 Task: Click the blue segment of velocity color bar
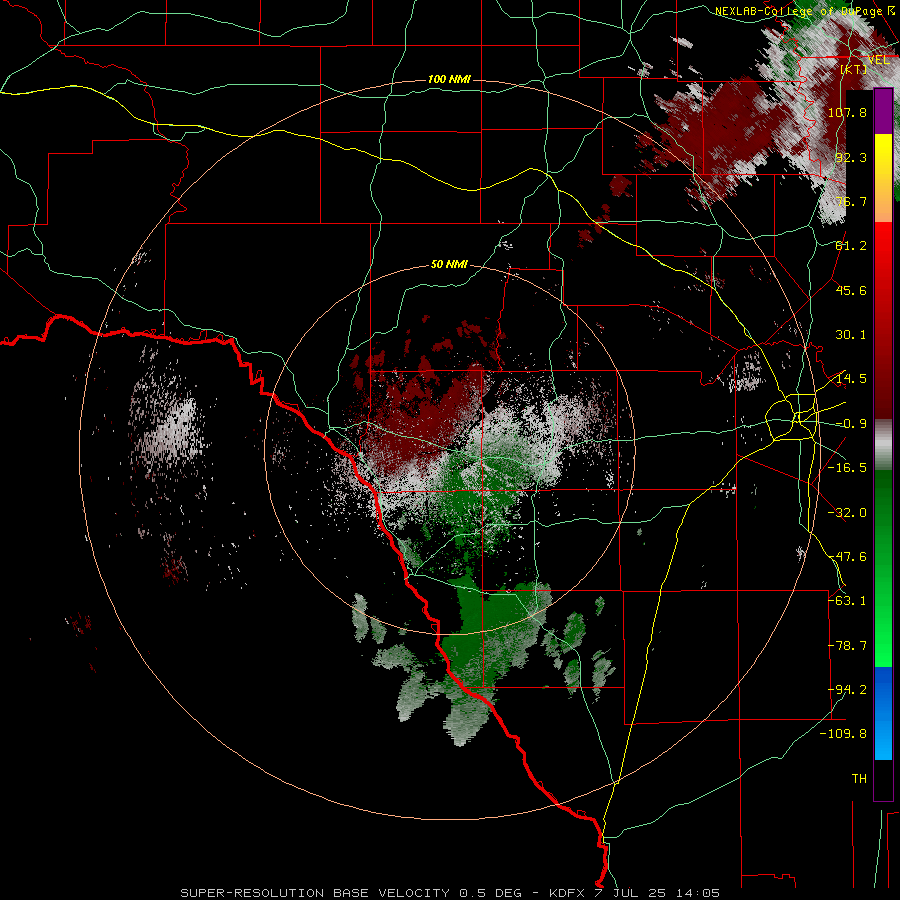883,713
